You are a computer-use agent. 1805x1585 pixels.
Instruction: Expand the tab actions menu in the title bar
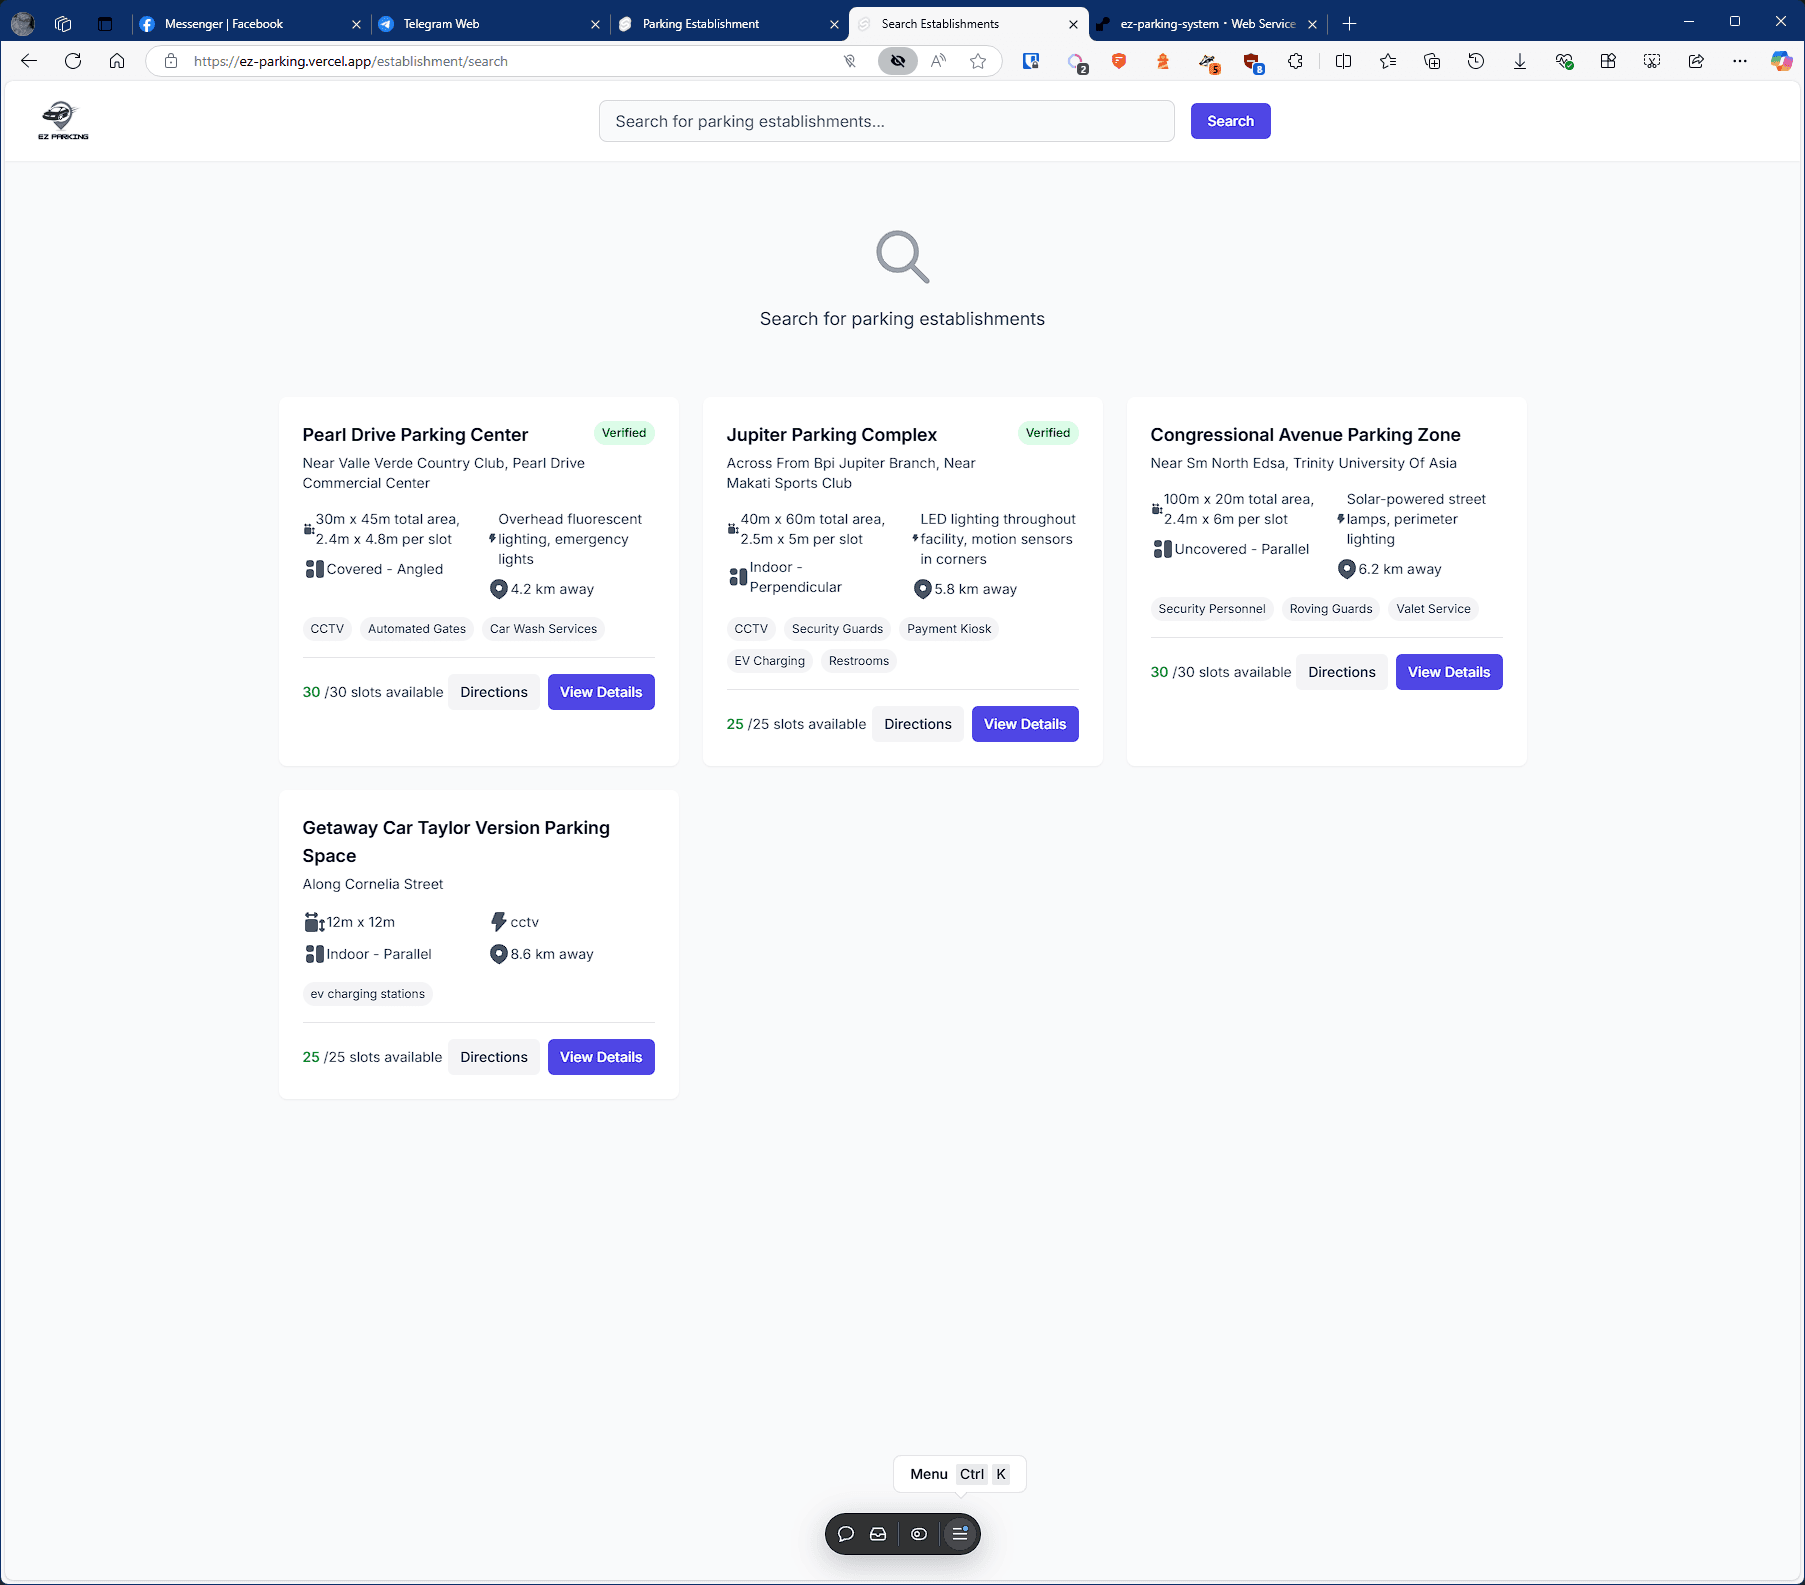coord(105,23)
